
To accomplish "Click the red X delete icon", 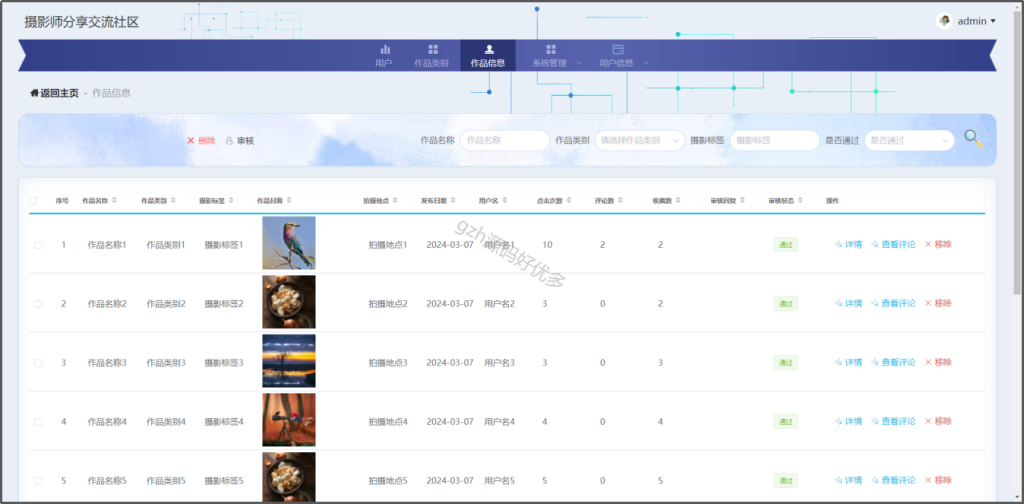I will 191,140.
